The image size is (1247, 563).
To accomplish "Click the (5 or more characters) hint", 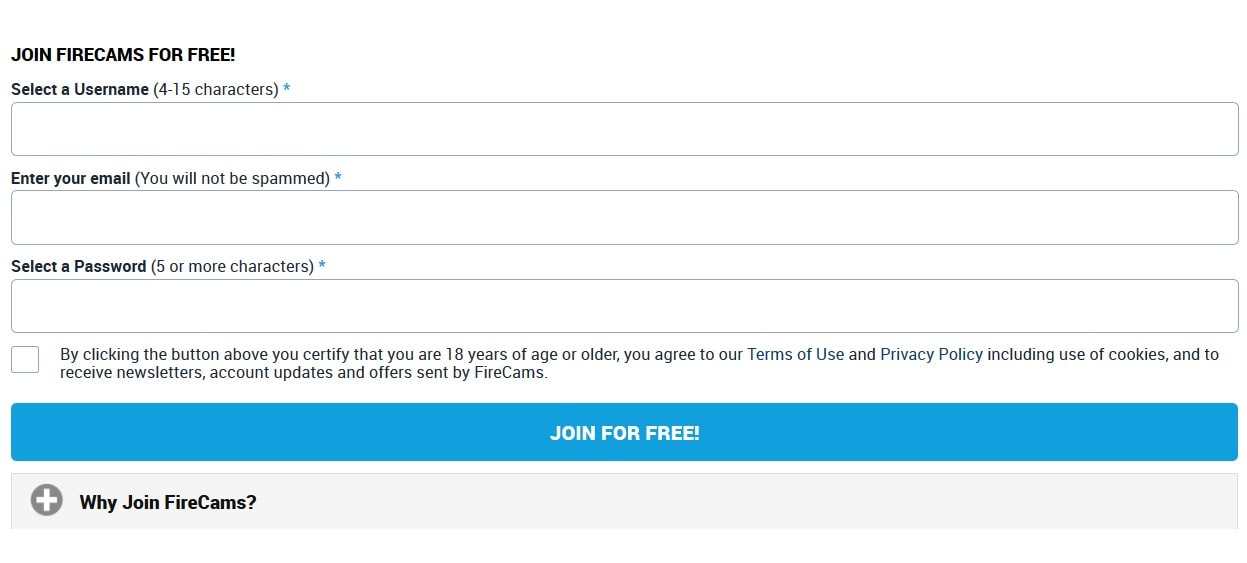I will 232,266.
